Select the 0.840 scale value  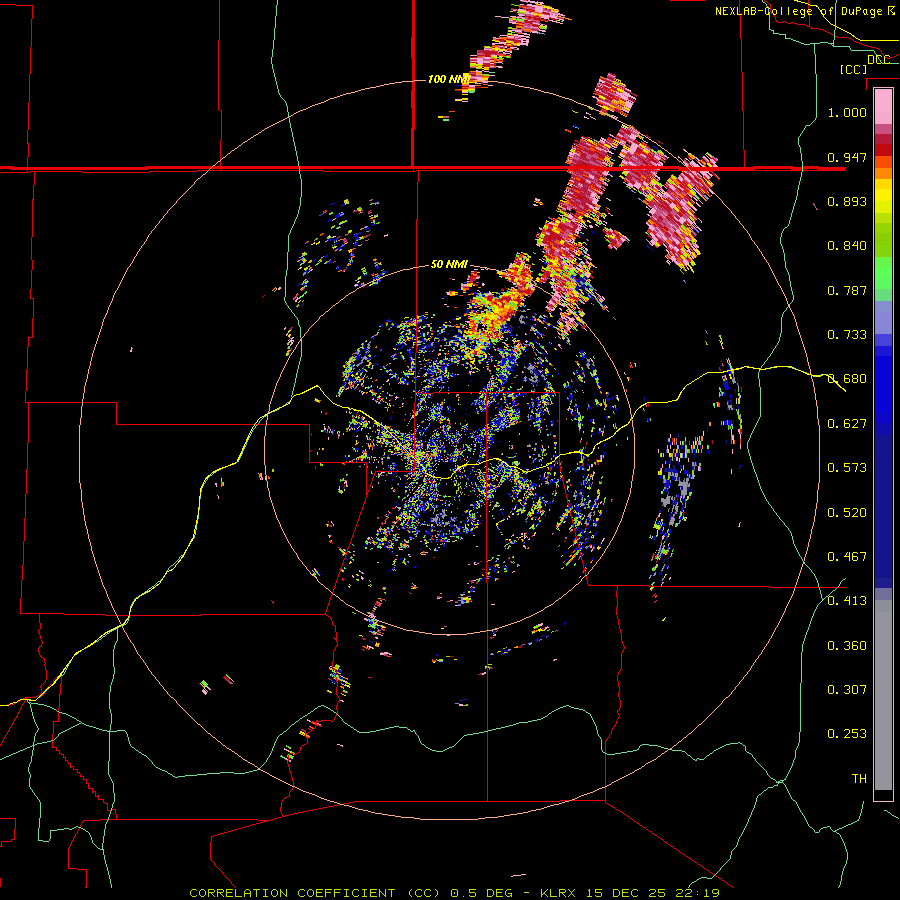click(x=847, y=246)
